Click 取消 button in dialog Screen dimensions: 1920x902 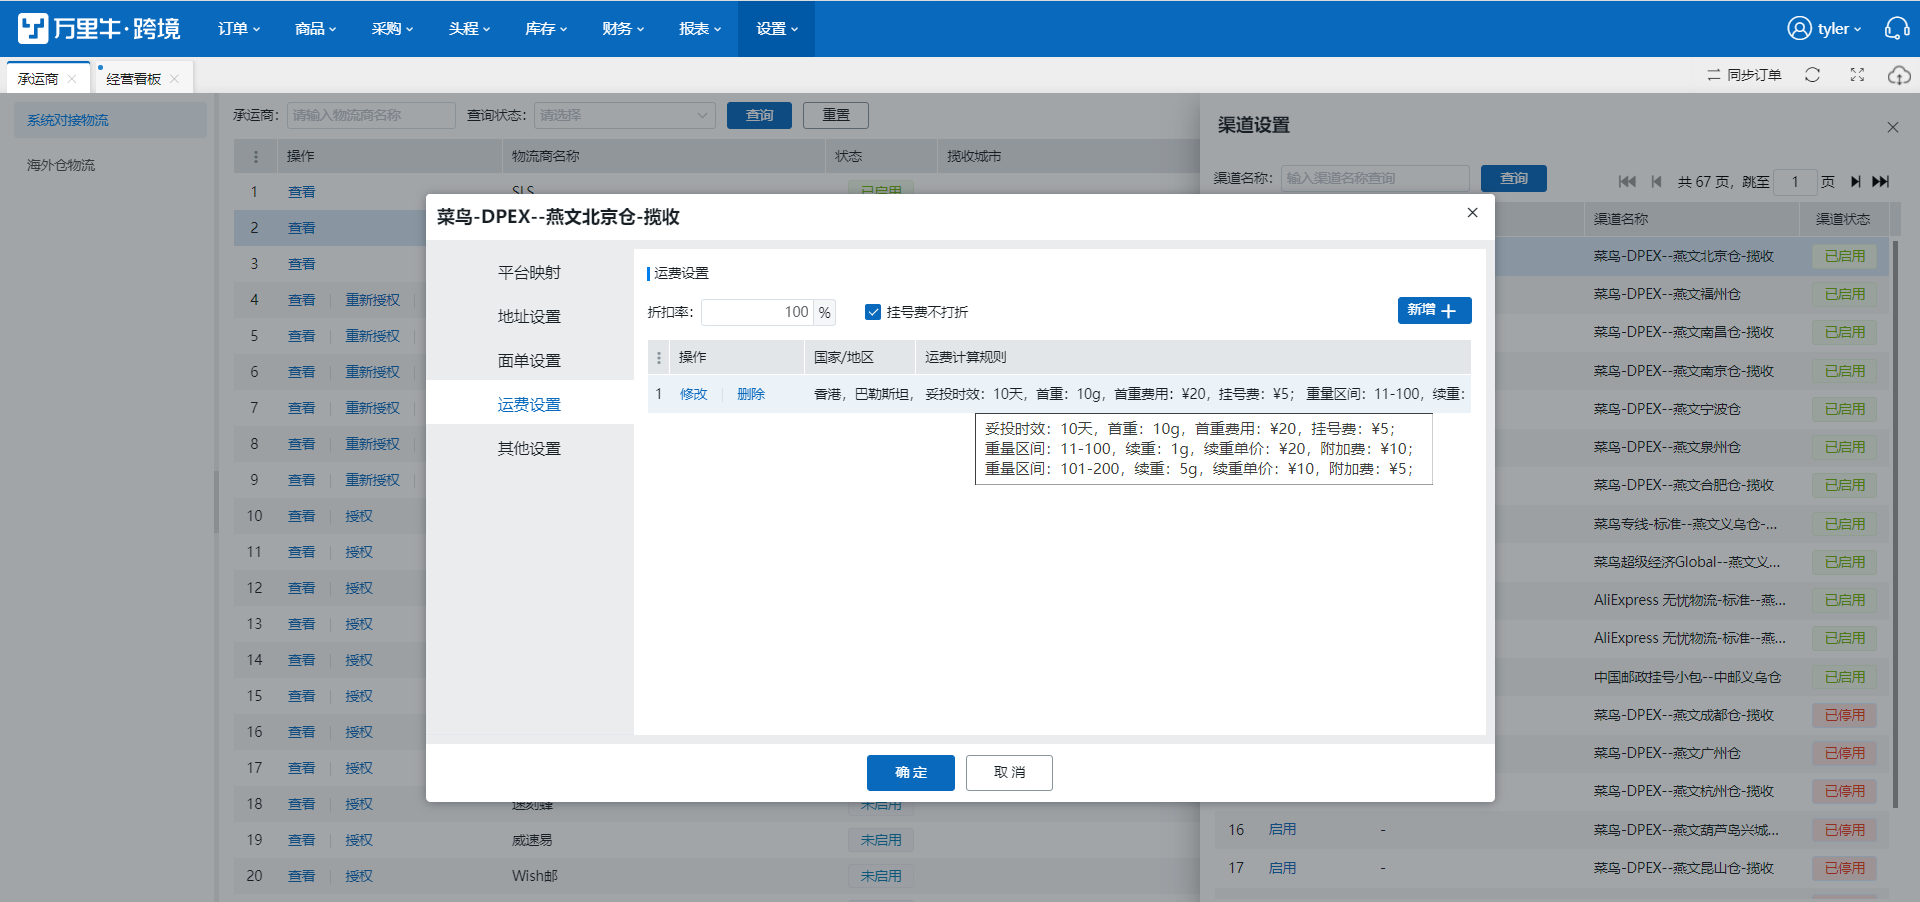(x=1009, y=772)
